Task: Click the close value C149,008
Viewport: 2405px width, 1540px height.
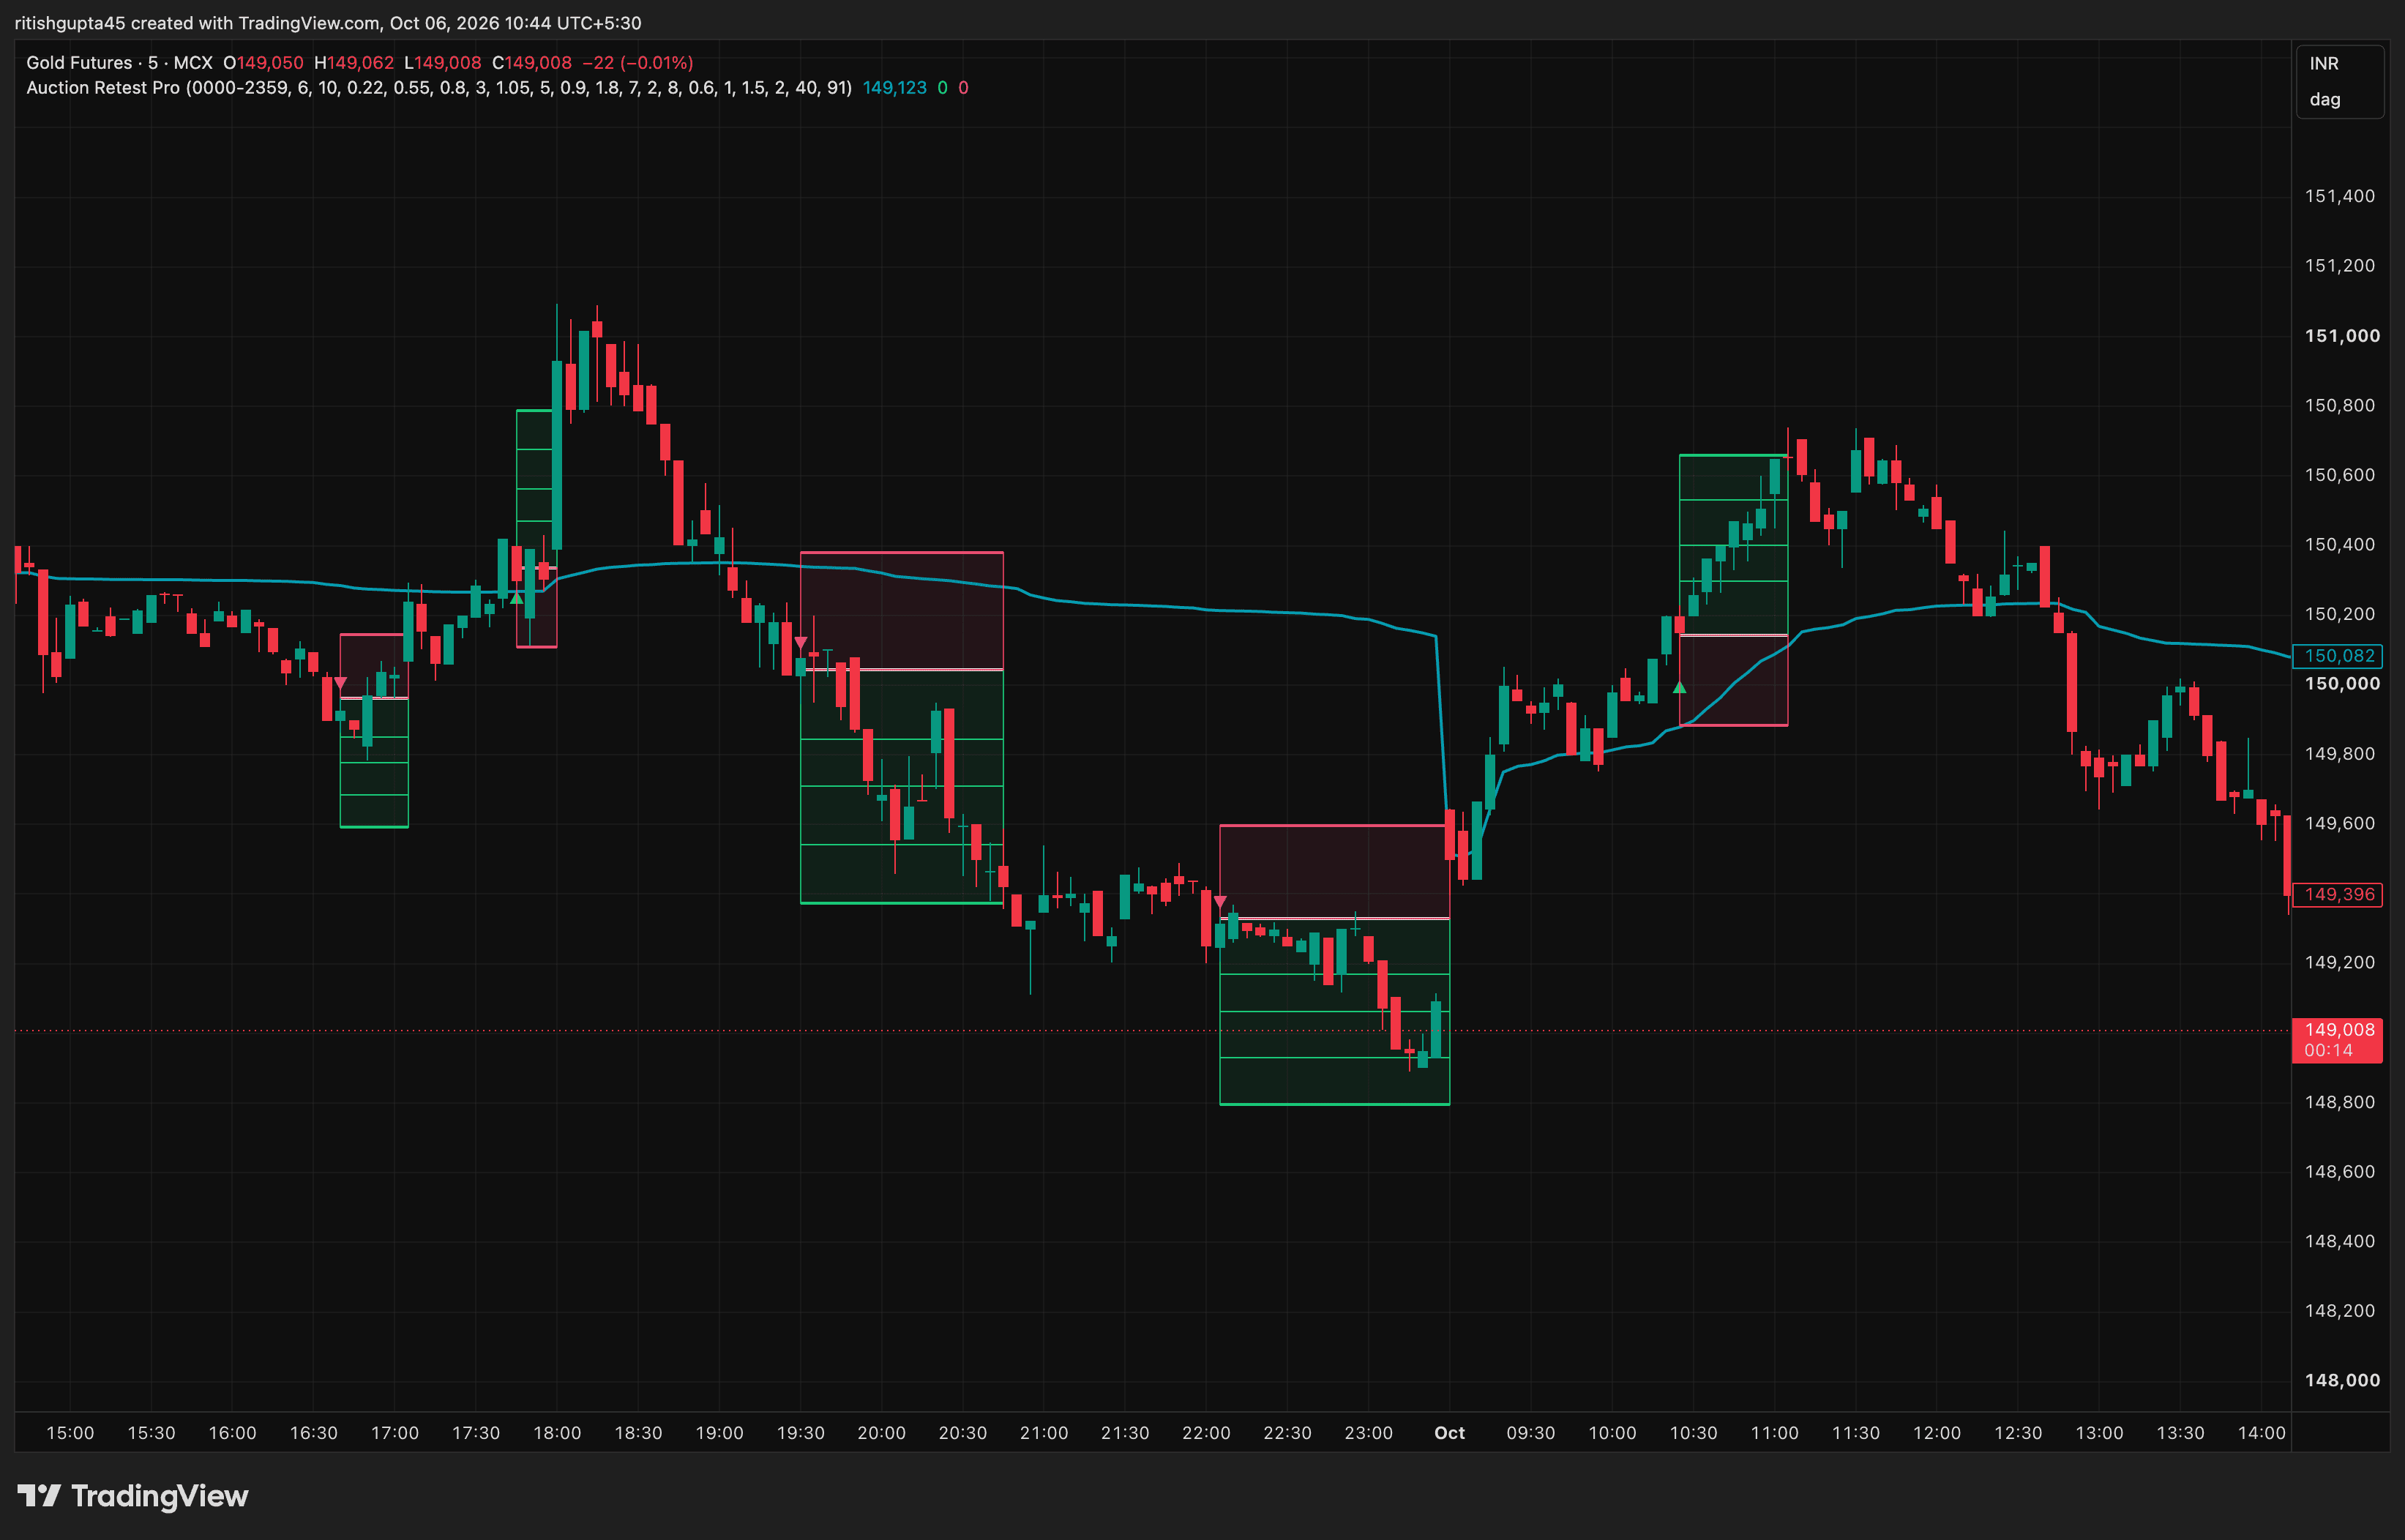Action: pyautogui.click(x=532, y=63)
